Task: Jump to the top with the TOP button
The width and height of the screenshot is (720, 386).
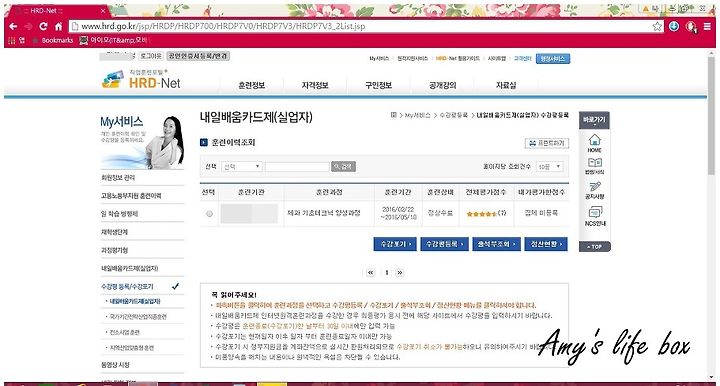Action: click(x=594, y=247)
